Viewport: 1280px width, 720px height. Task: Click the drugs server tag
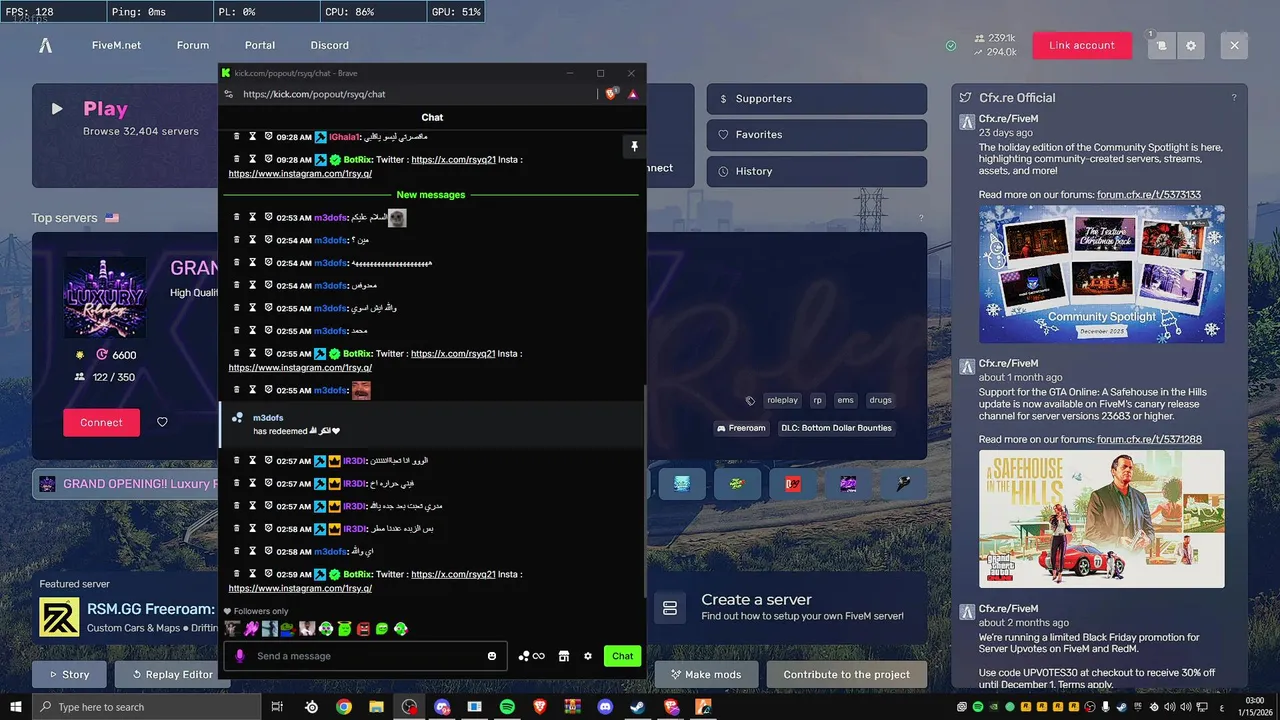(x=880, y=400)
